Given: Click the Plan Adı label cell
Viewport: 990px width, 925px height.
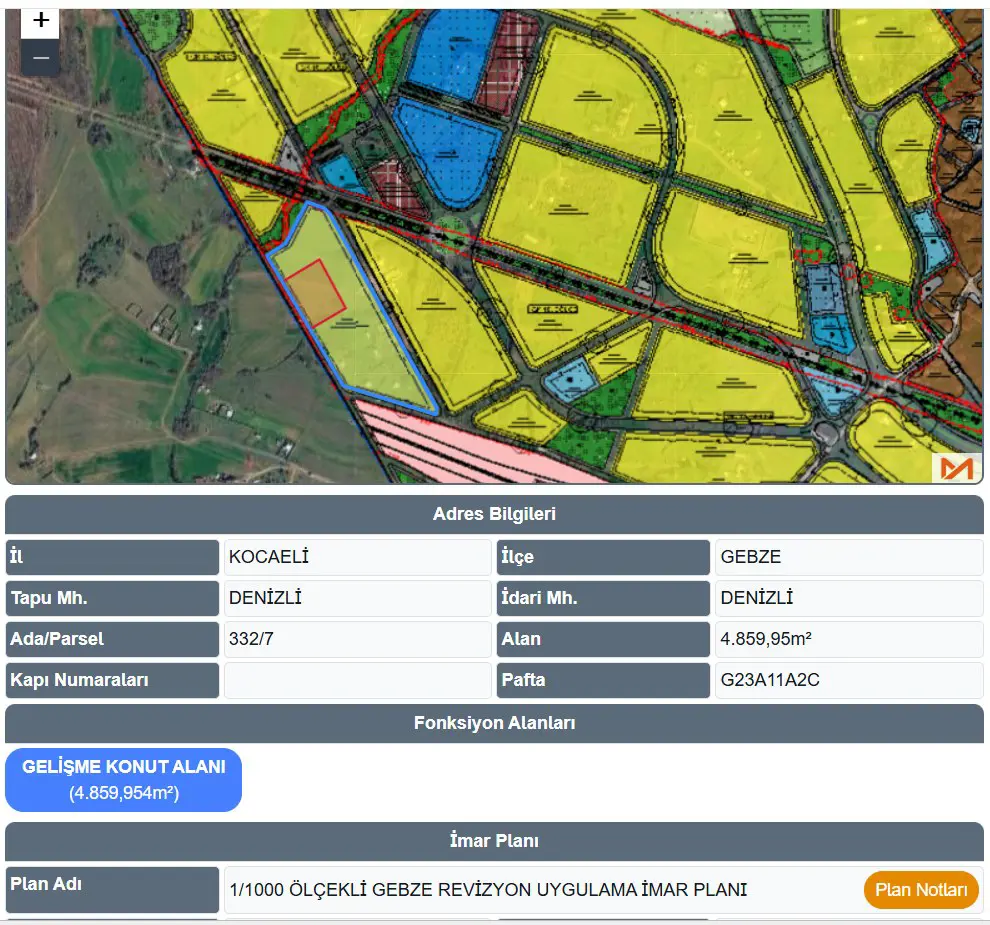Looking at the screenshot, I should [112, 890].
